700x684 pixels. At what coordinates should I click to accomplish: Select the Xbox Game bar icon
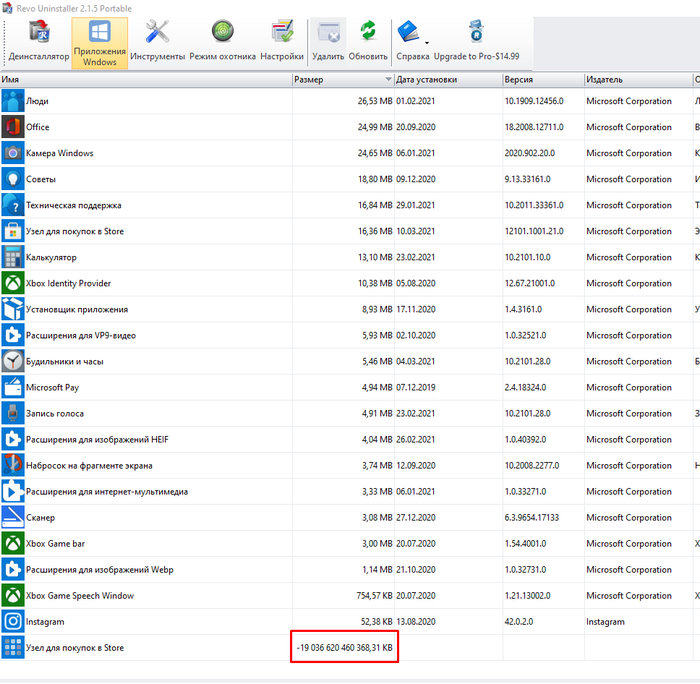pyautogui.click(x=13, y=544)
